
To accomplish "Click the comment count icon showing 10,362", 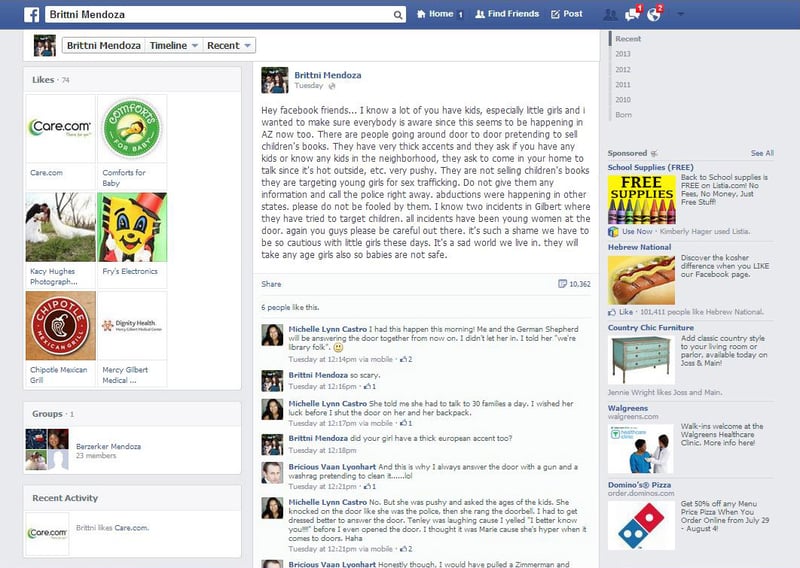I will [562, 284].
